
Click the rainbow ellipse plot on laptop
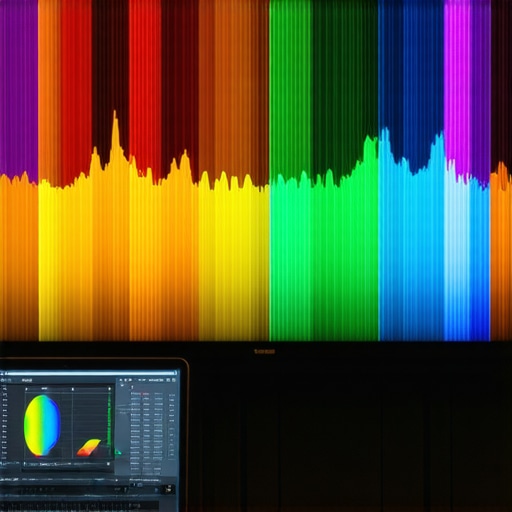[42, 425]
